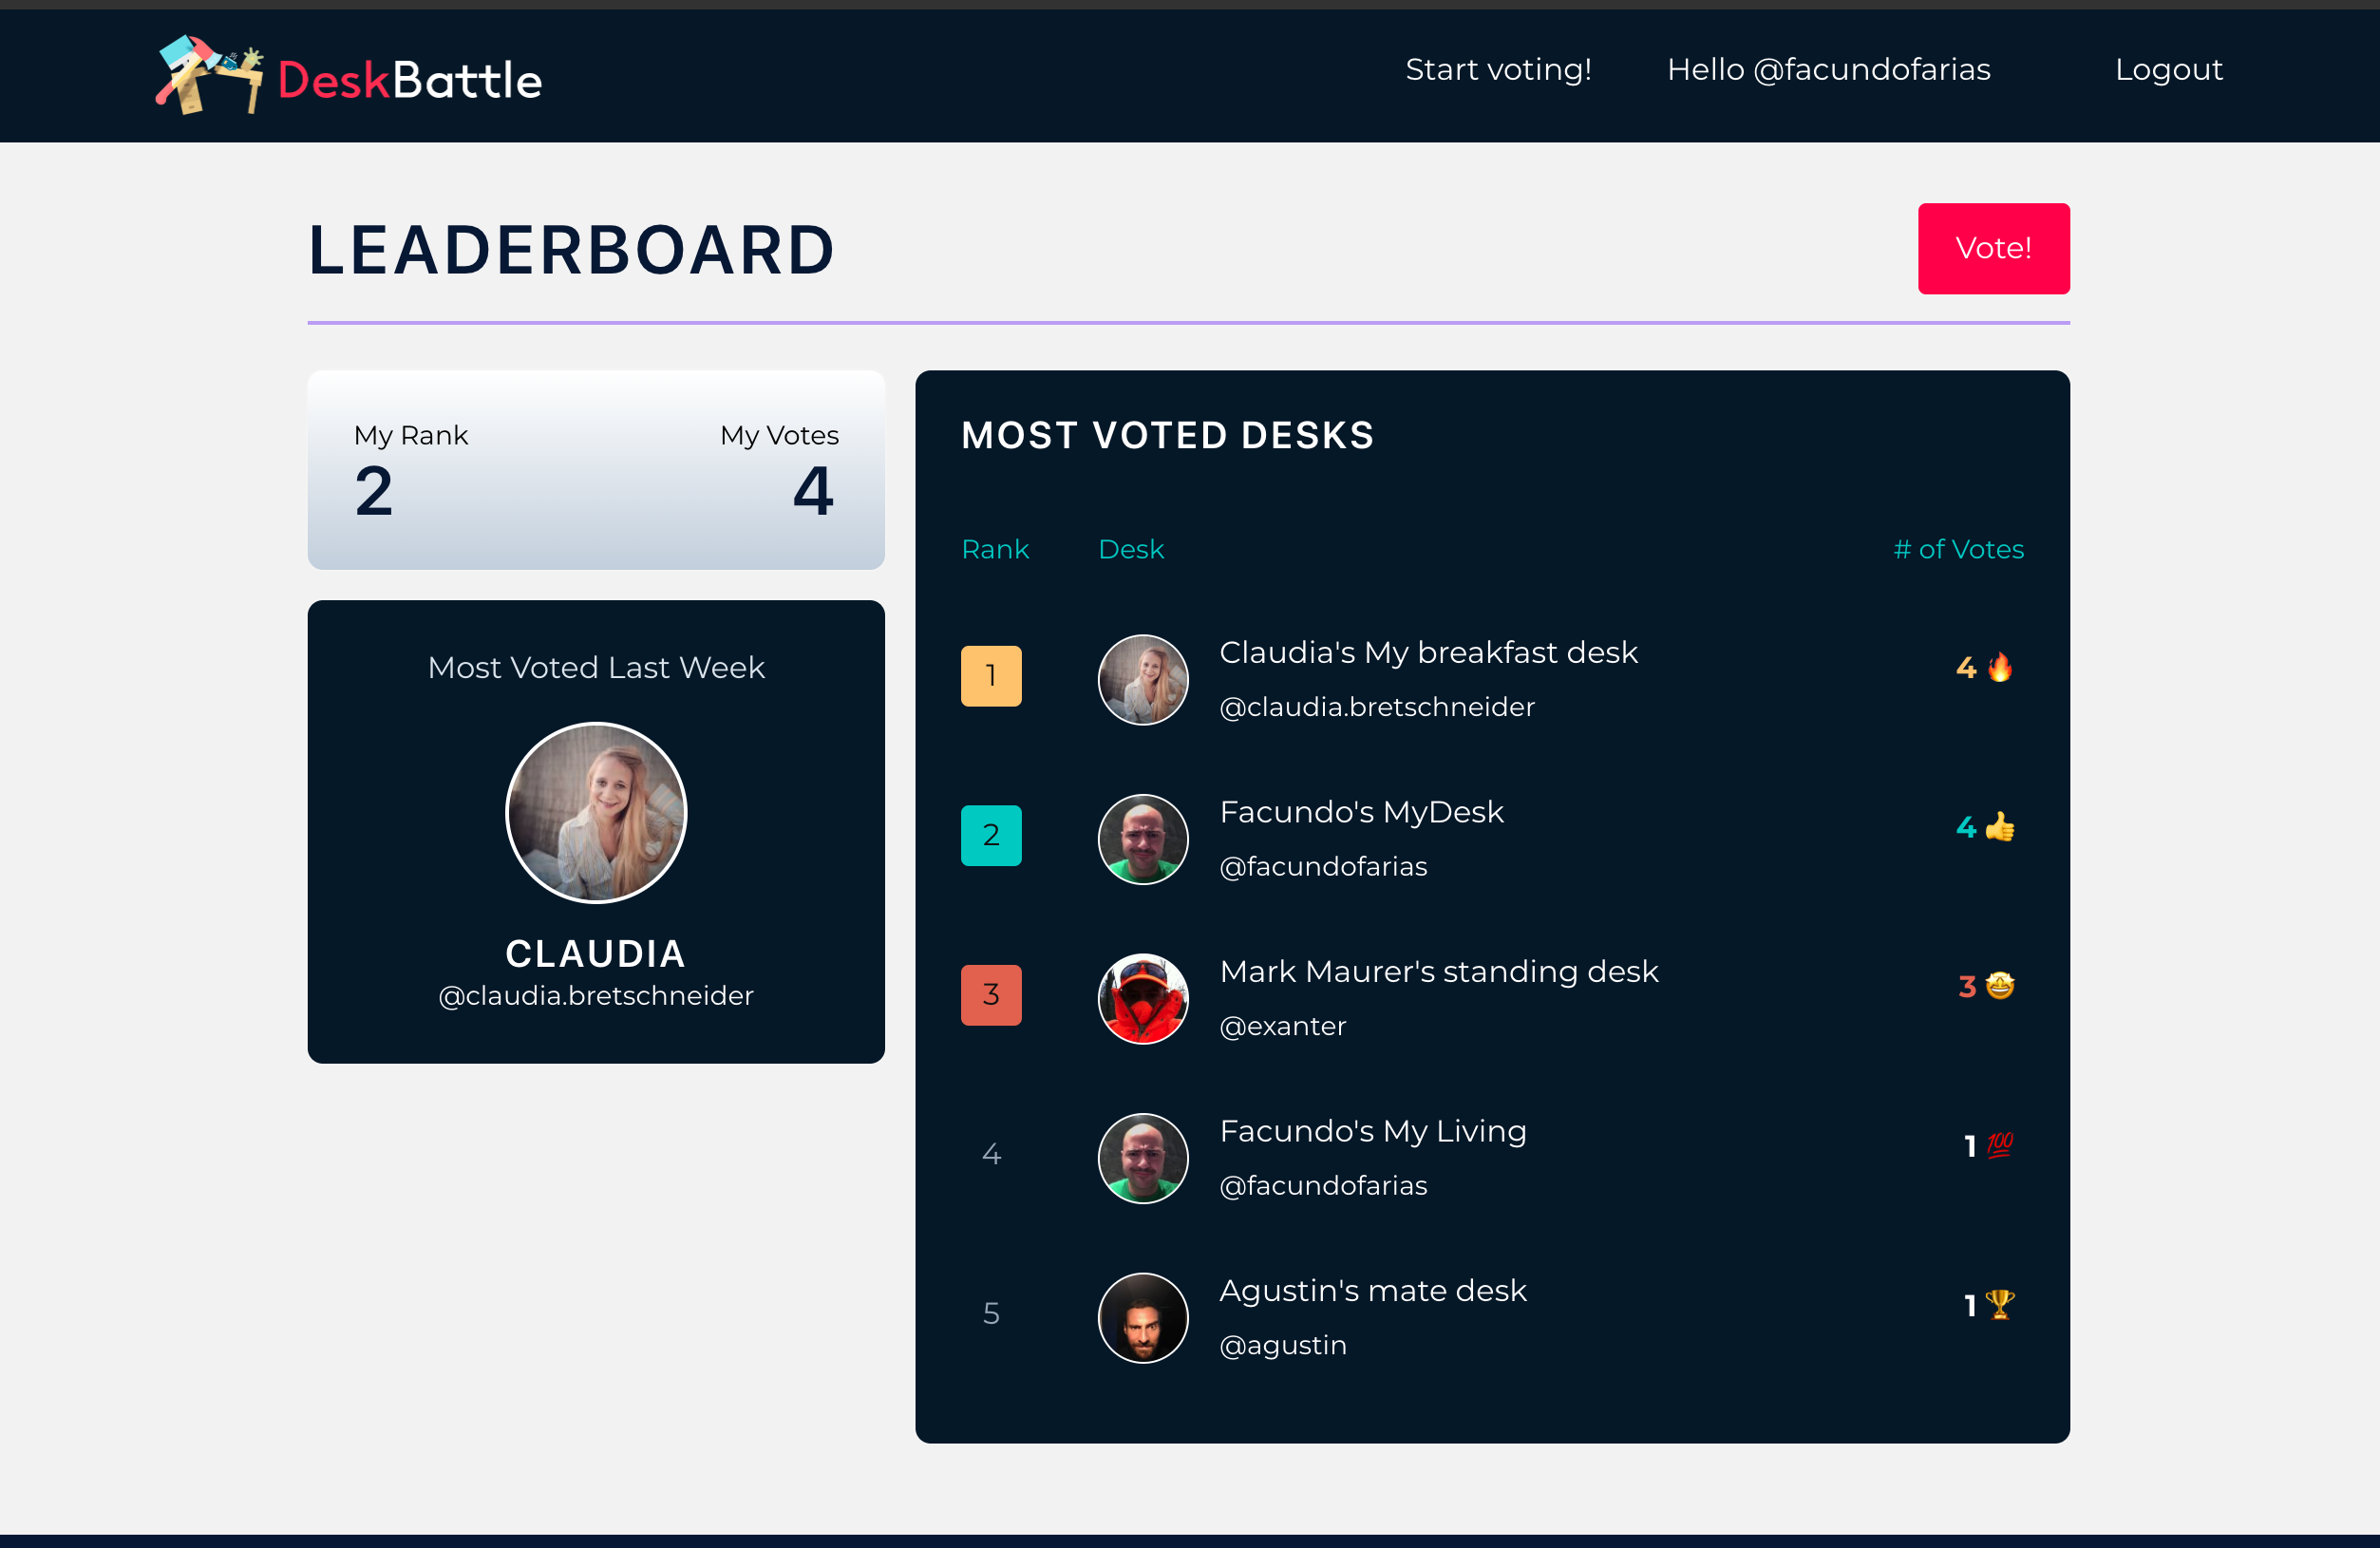Image resolution: width=2380 pixels, height=1548 pixels.
Task: Click Claudia's large avatar in Most Voted Last Week
Action: [596, 812]
